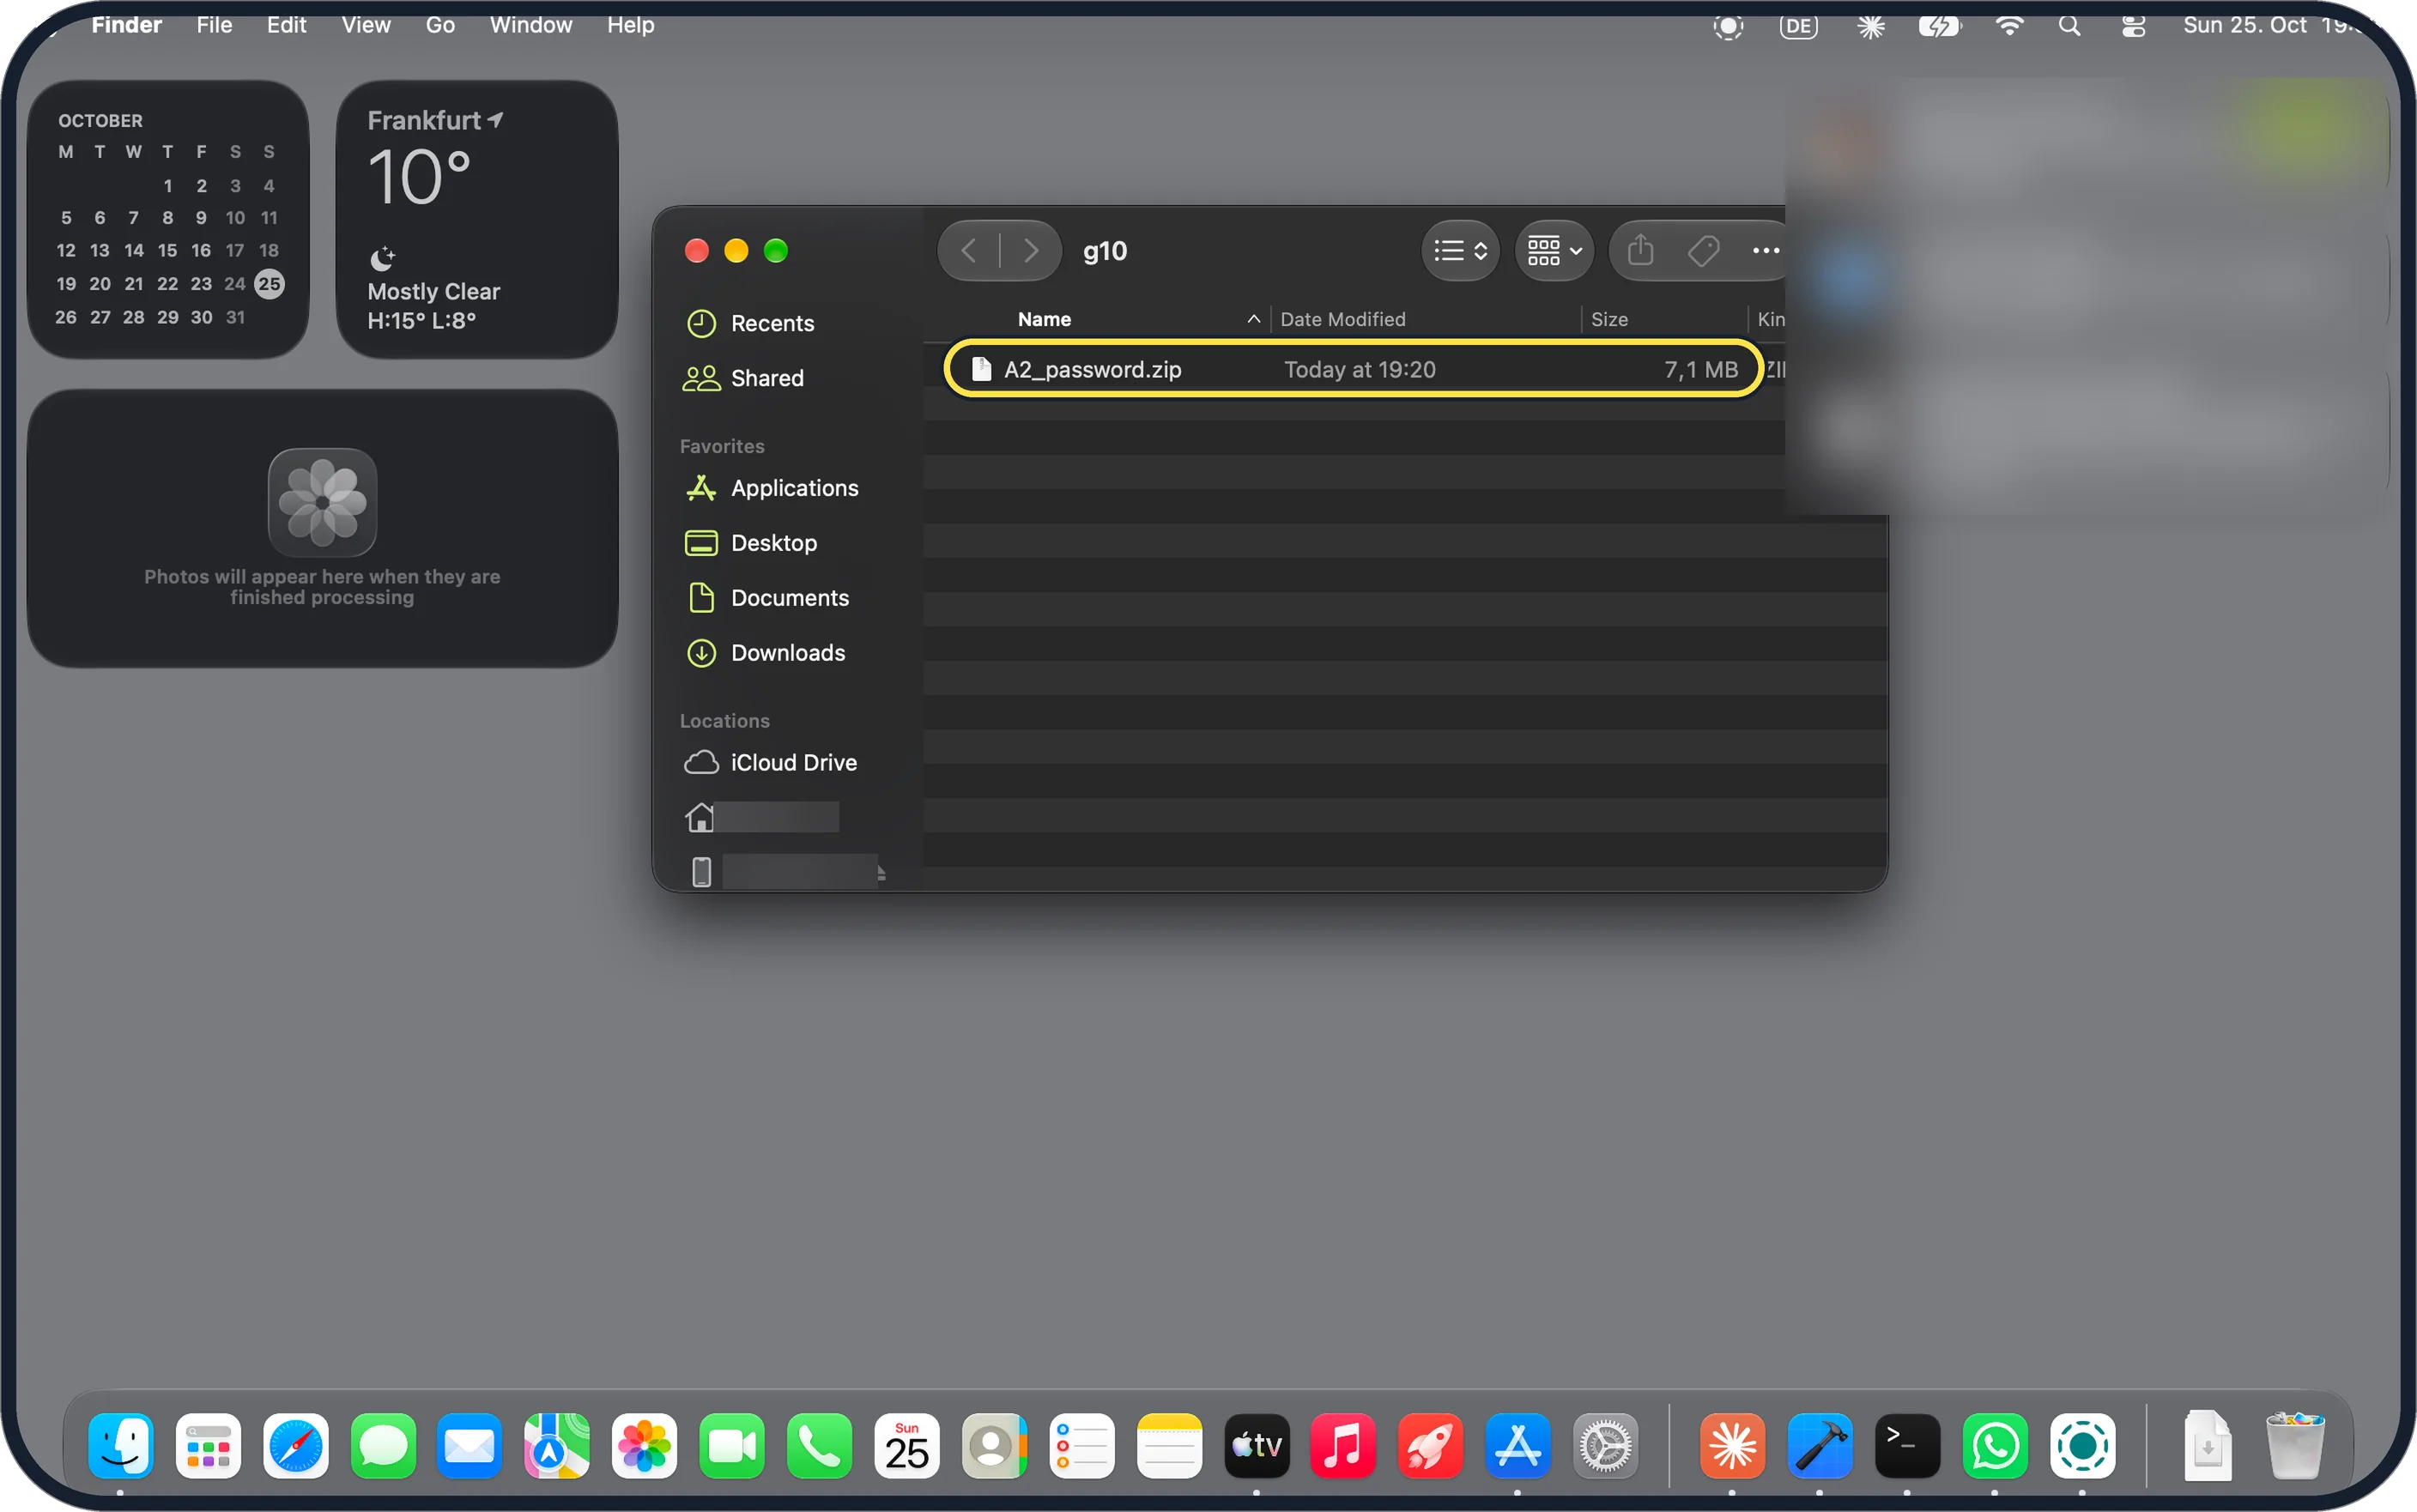Switch the DE keyboard input source

1798,26
